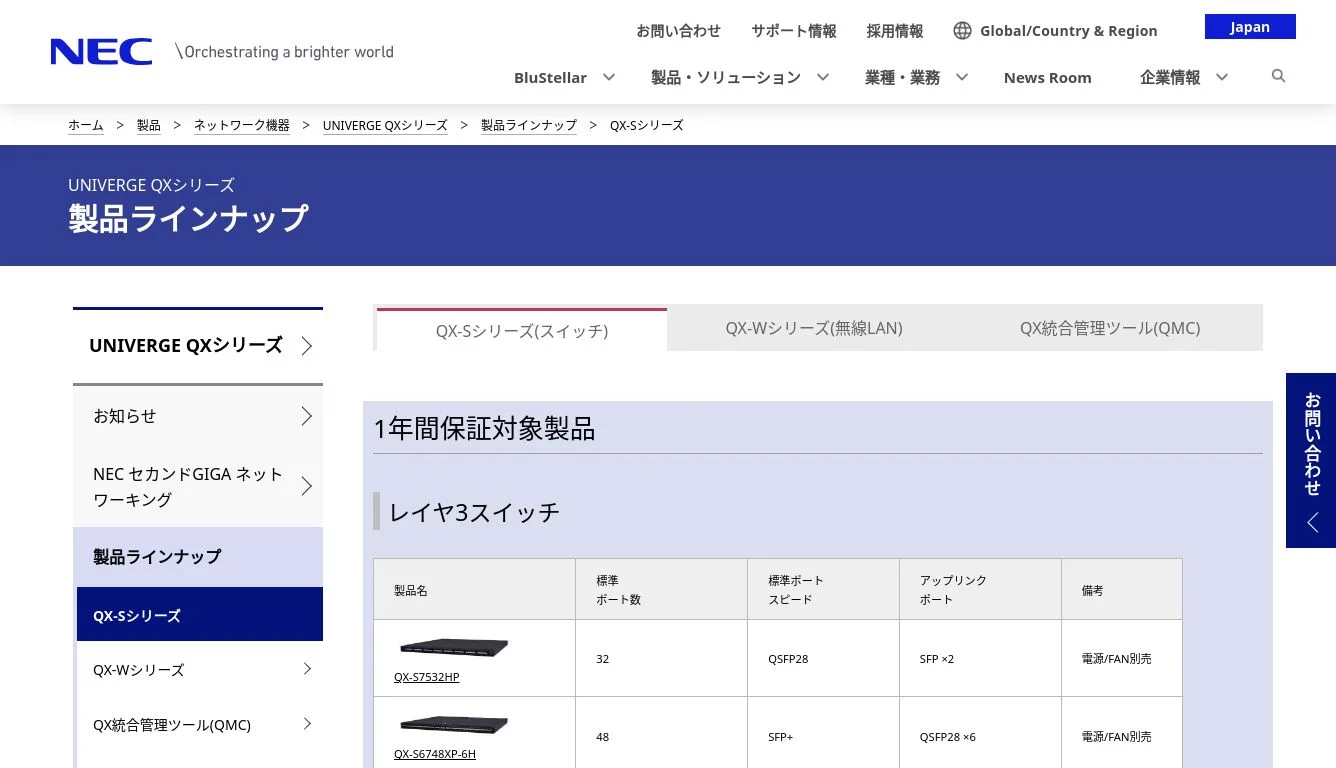
Task: Go to ネットワーク機器 breadcrumb
Action: coord(242,125)
